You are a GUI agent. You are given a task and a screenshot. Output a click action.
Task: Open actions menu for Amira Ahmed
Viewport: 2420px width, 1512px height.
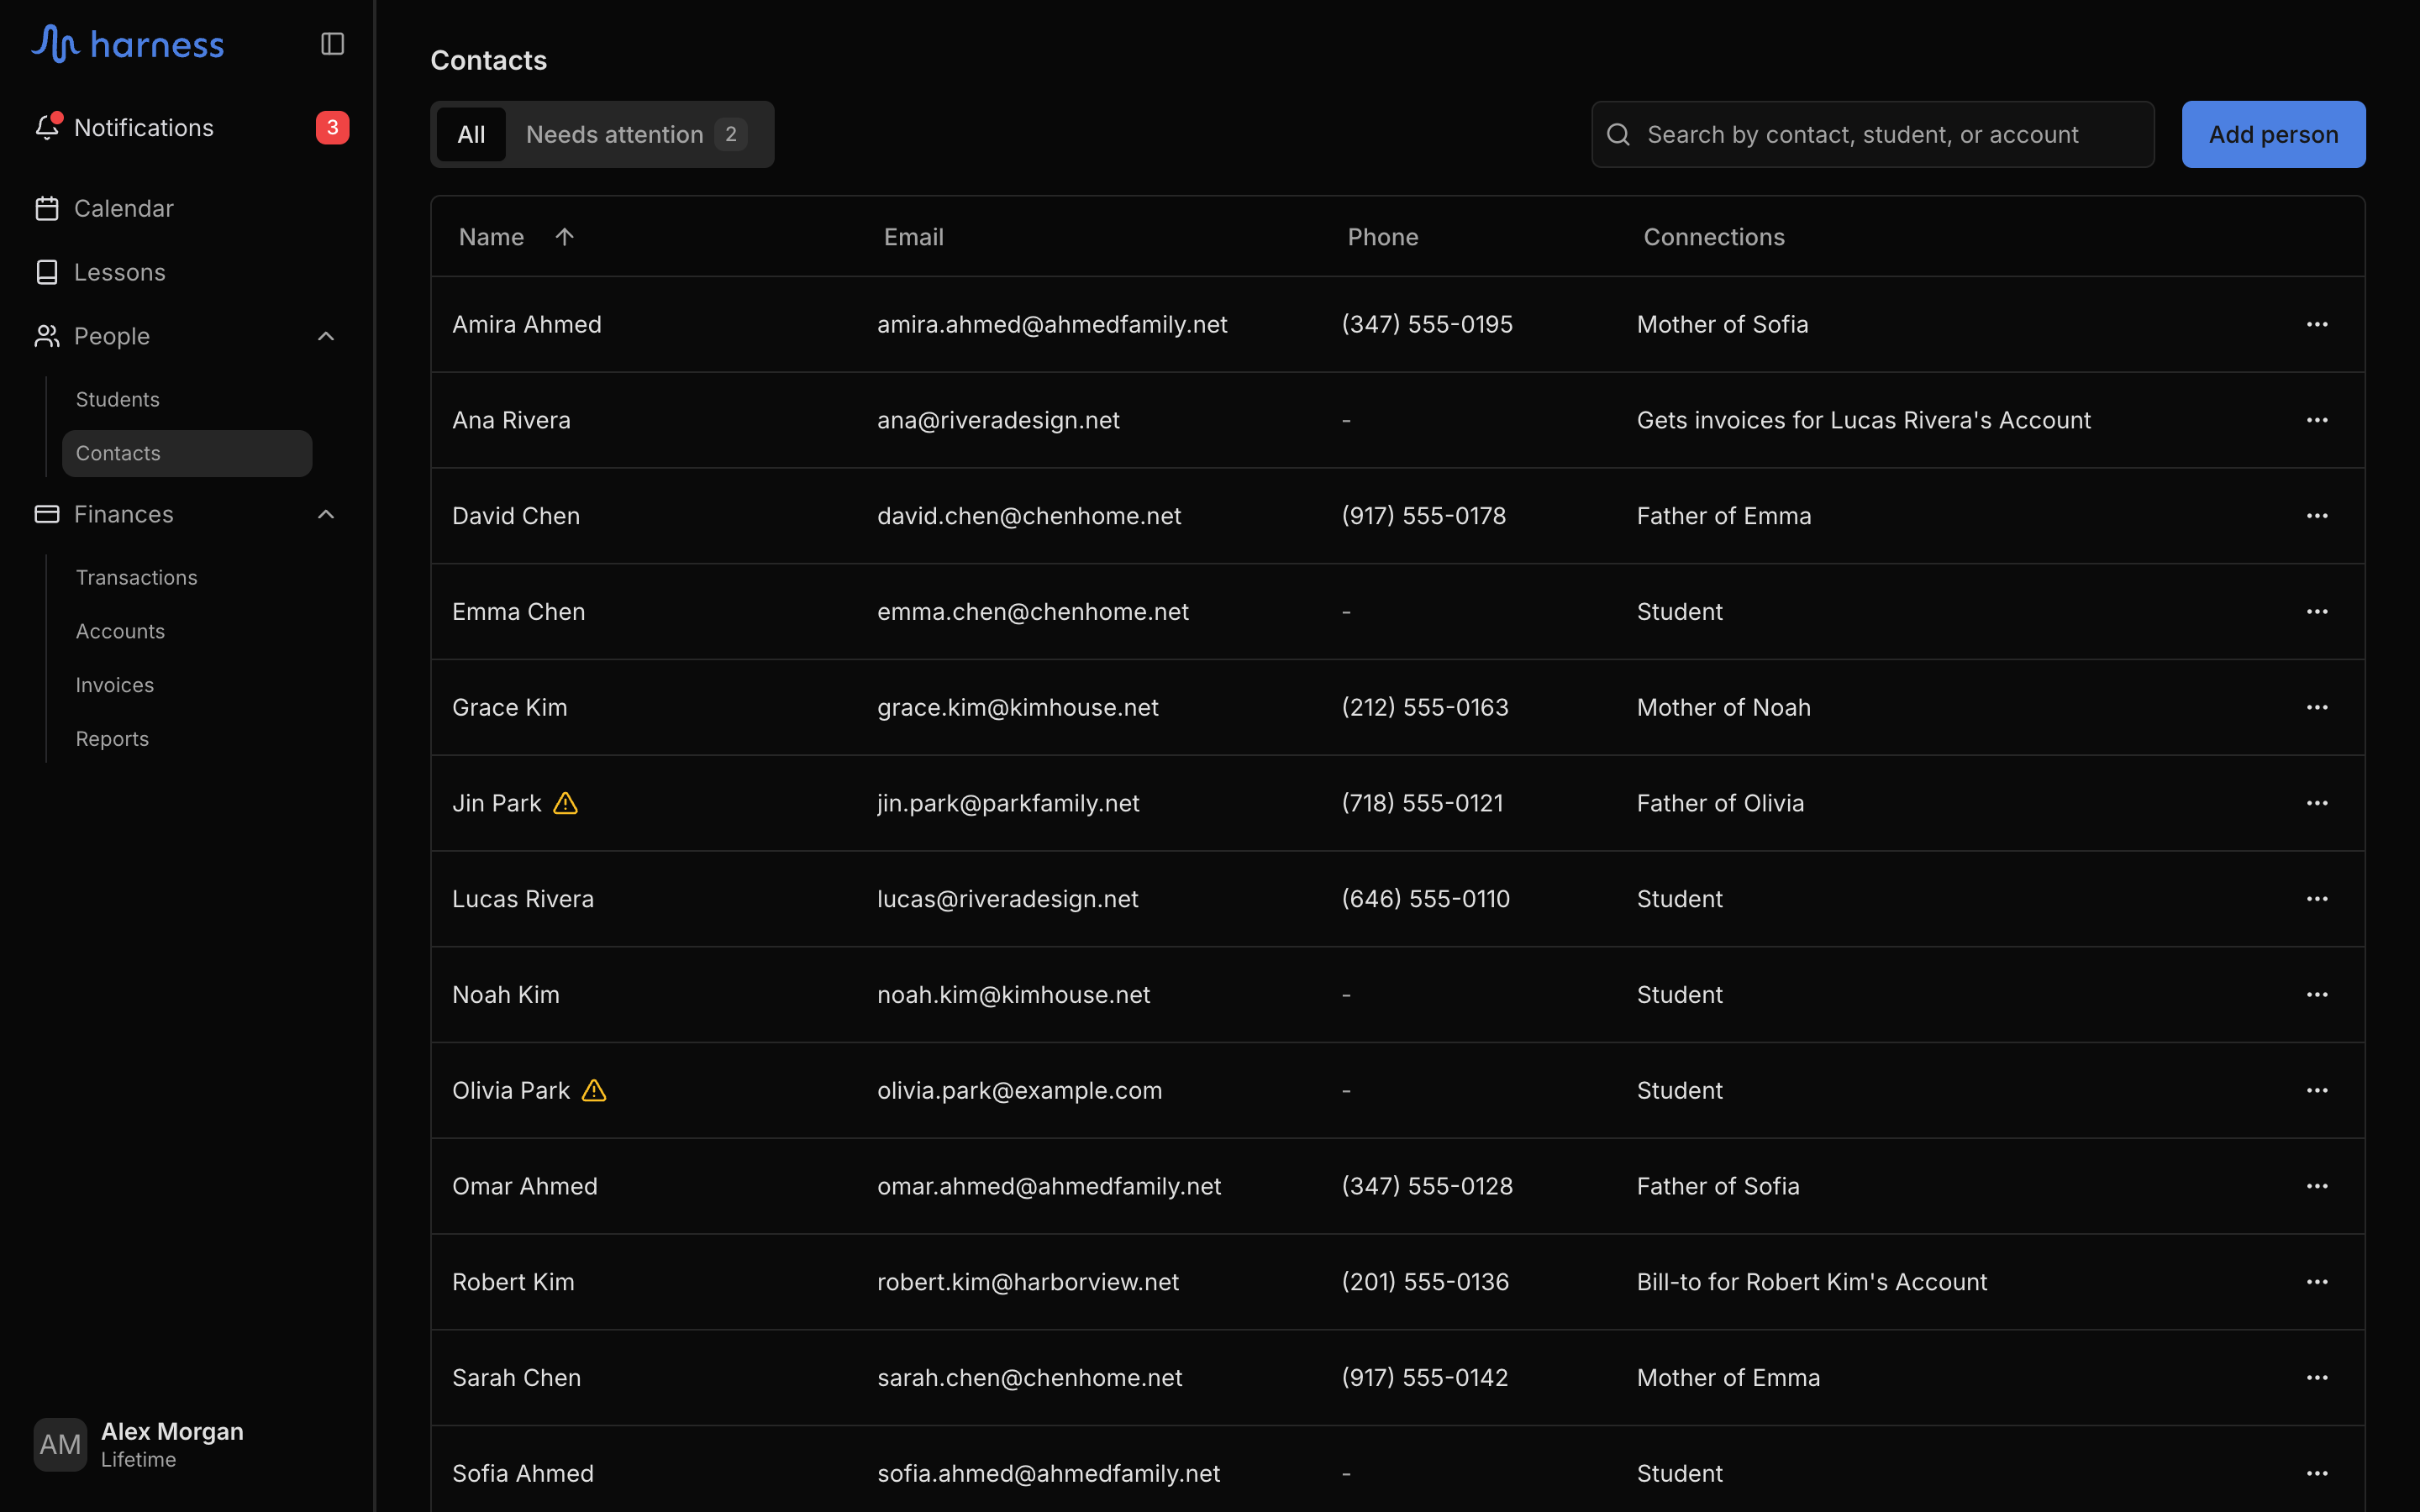pos(2317,324)
